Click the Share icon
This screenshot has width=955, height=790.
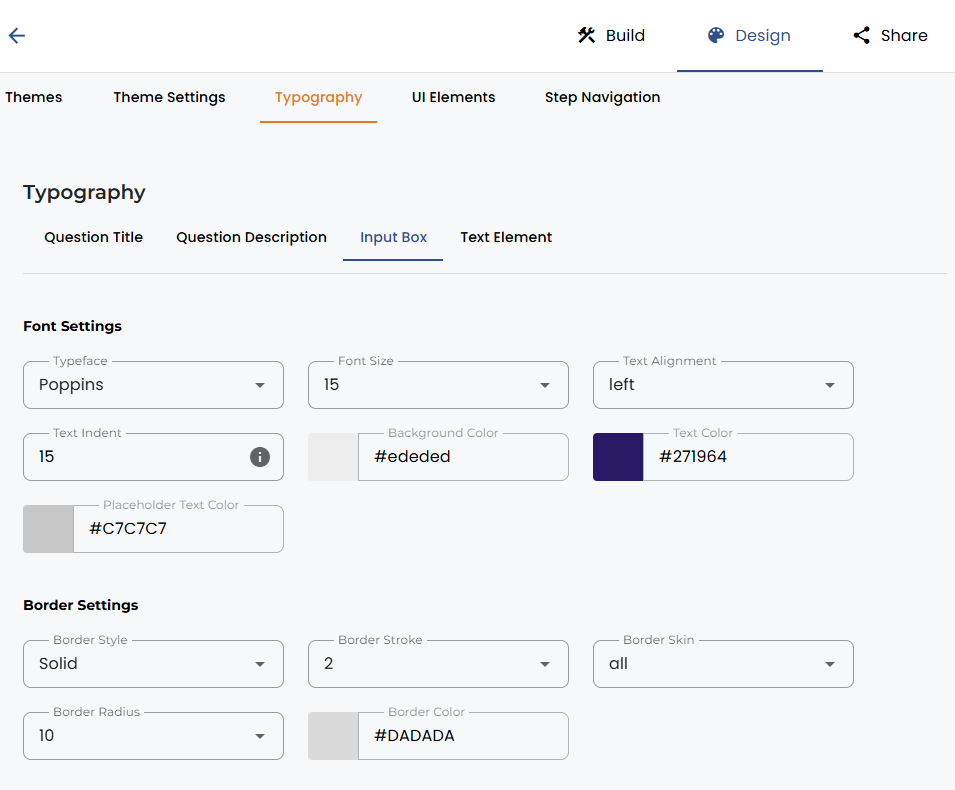861,35
